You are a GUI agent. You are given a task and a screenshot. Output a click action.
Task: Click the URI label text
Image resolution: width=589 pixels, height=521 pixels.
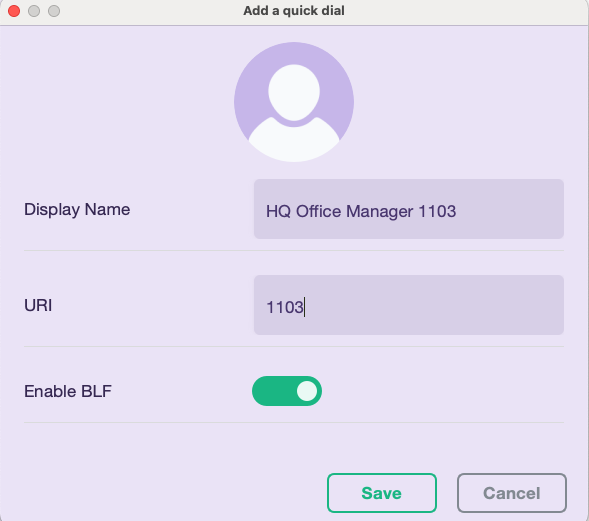click(38, 305)
